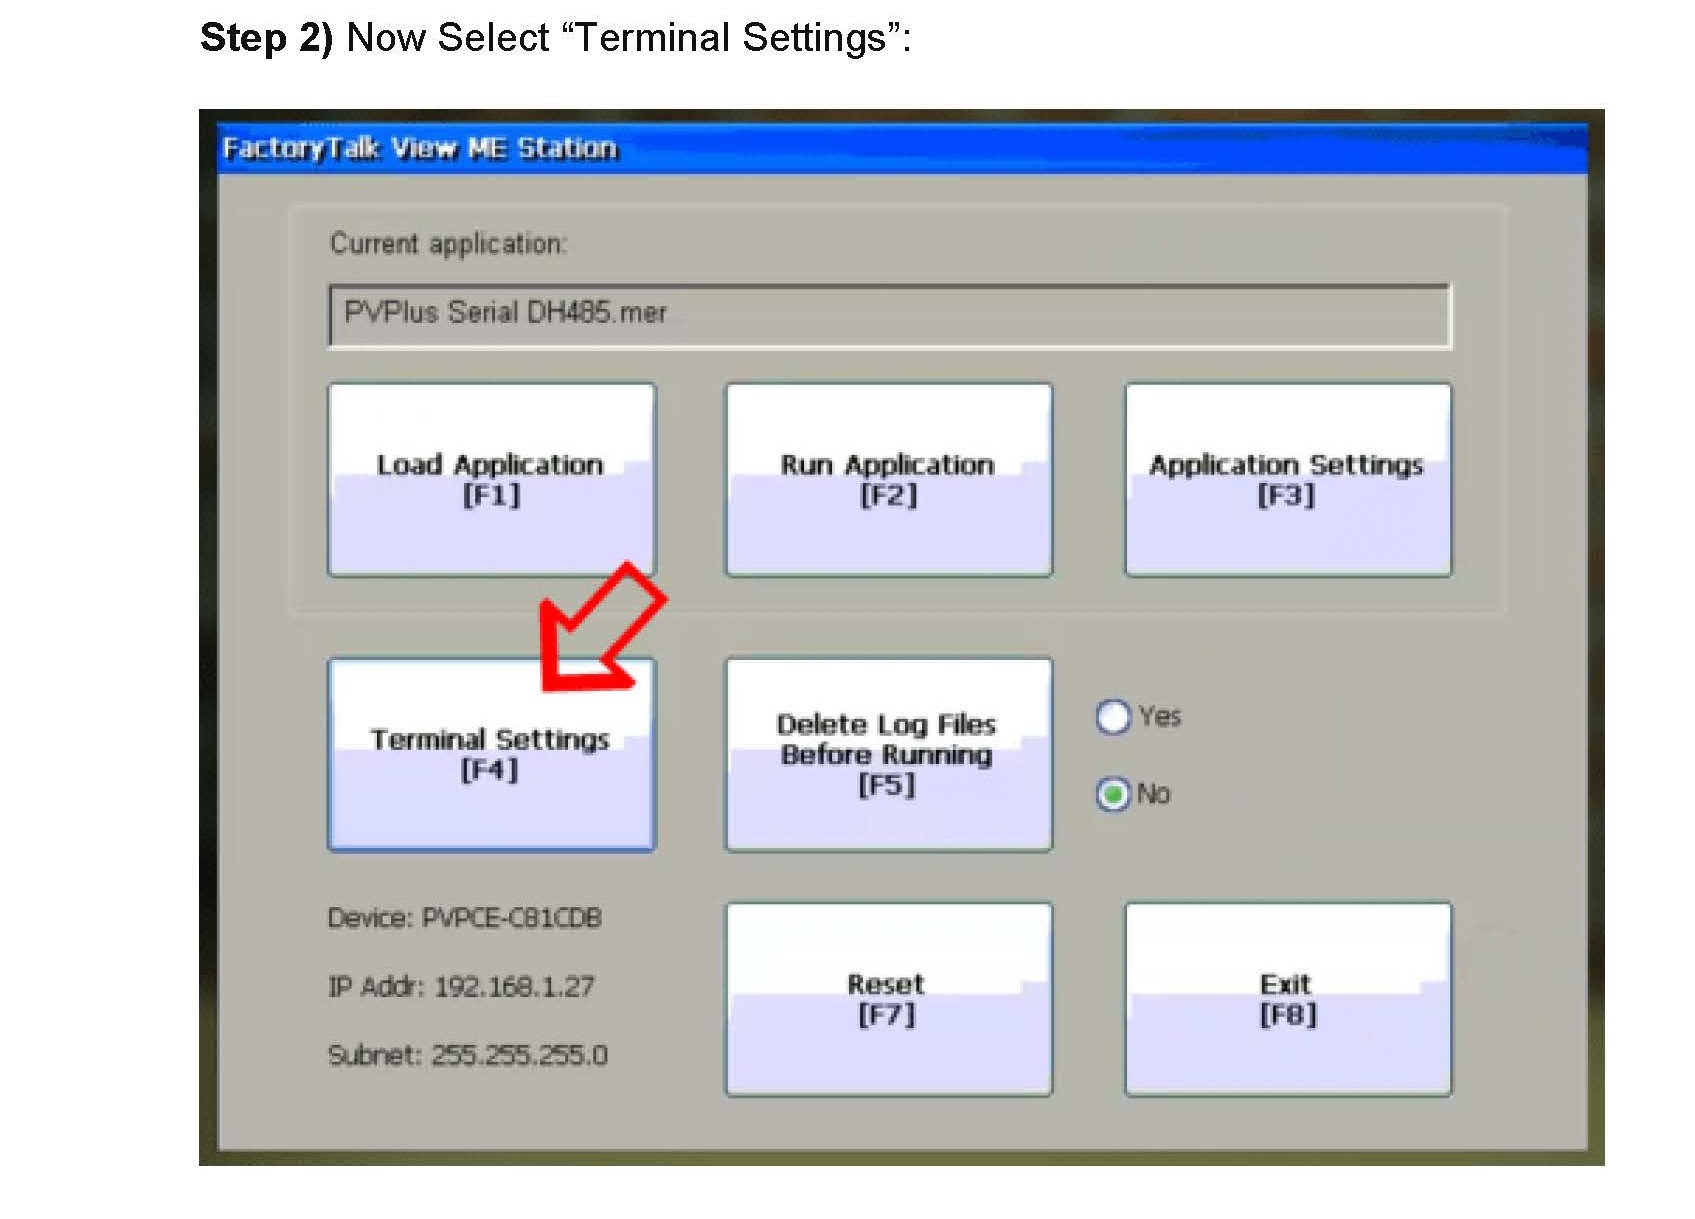Click the Step 2) heading text
This screenshot has width=1695, height=1219.
[x=555, y=38]
